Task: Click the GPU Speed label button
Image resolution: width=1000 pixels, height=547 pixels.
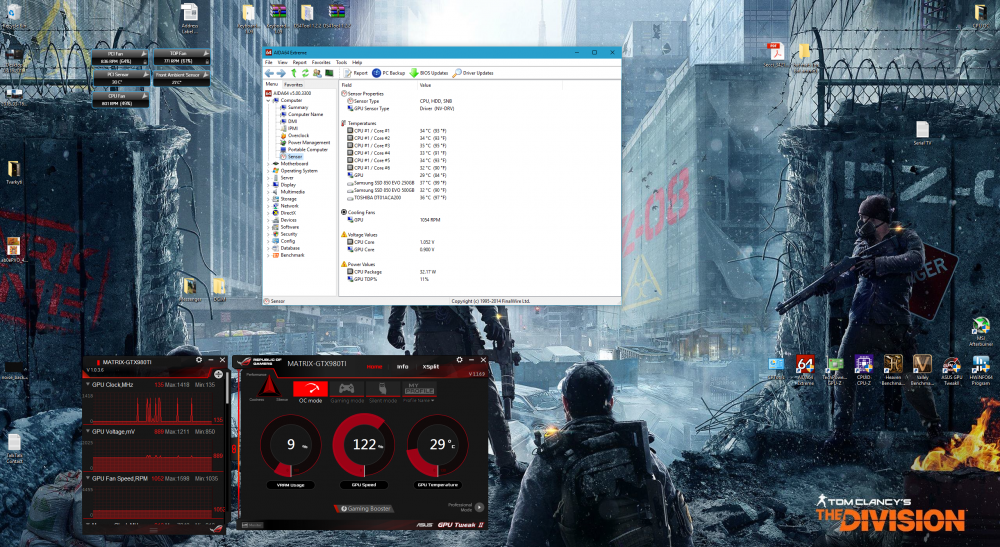Action: 364,485
